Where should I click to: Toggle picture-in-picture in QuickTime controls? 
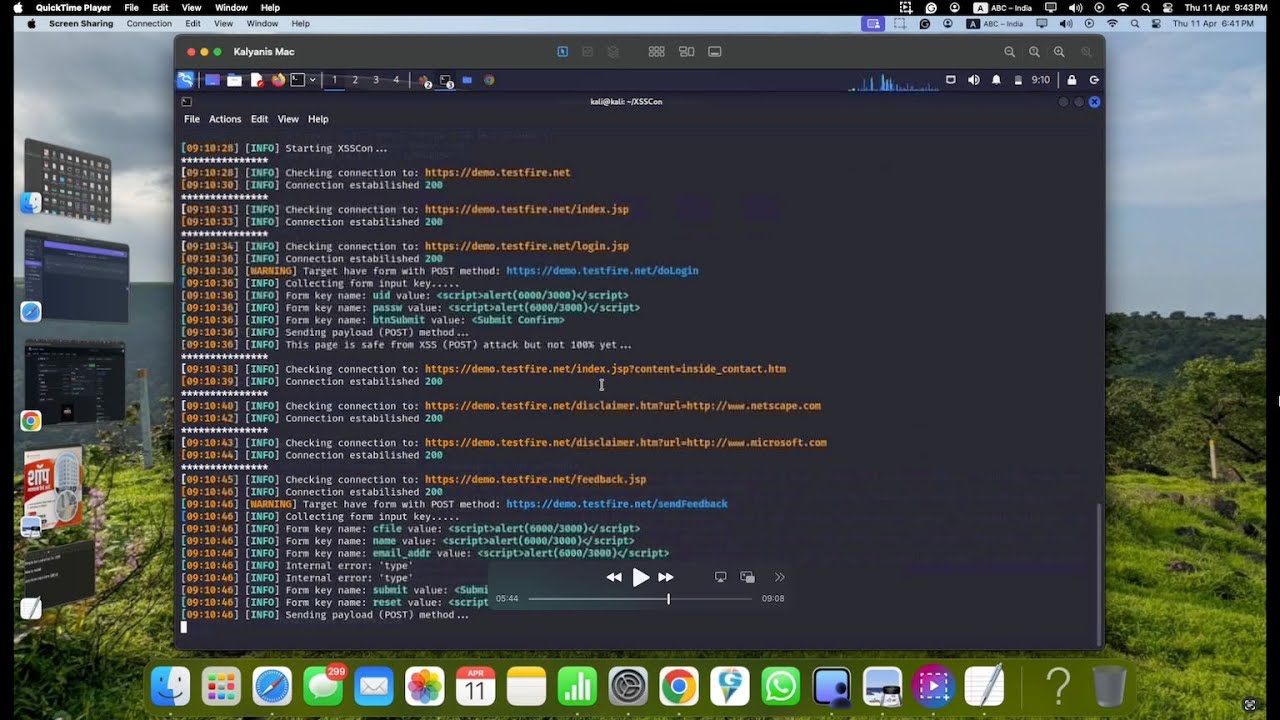point(747,577)
